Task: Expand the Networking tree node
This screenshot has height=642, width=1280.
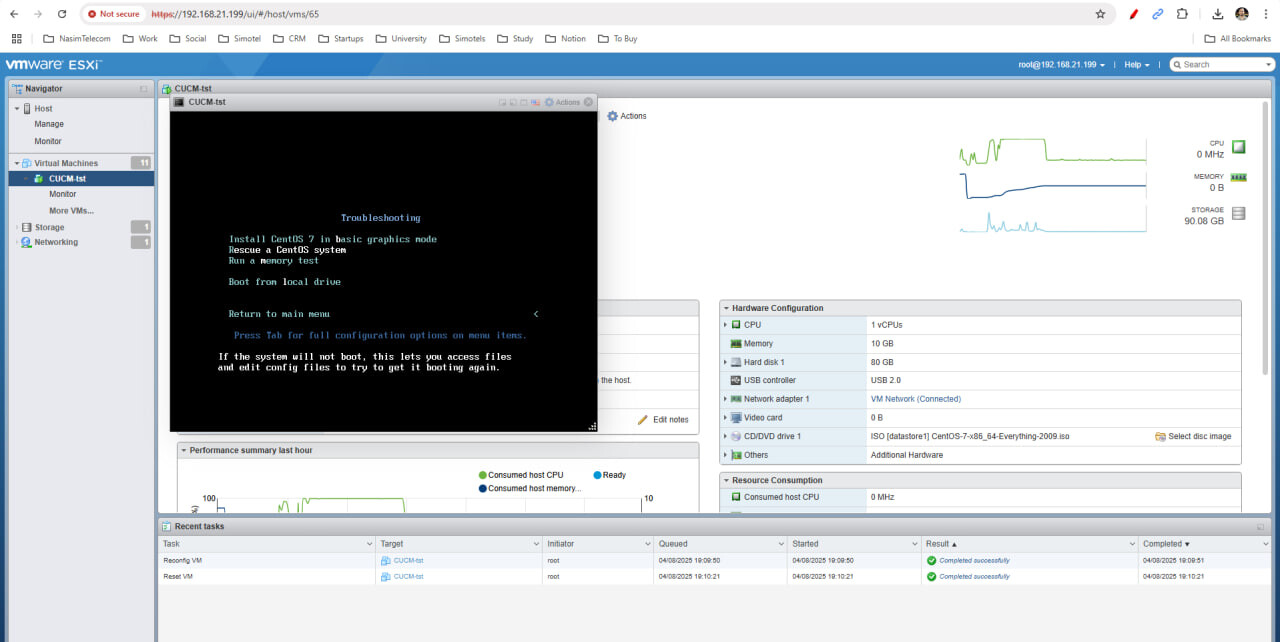Action: [x=16, y=242]
